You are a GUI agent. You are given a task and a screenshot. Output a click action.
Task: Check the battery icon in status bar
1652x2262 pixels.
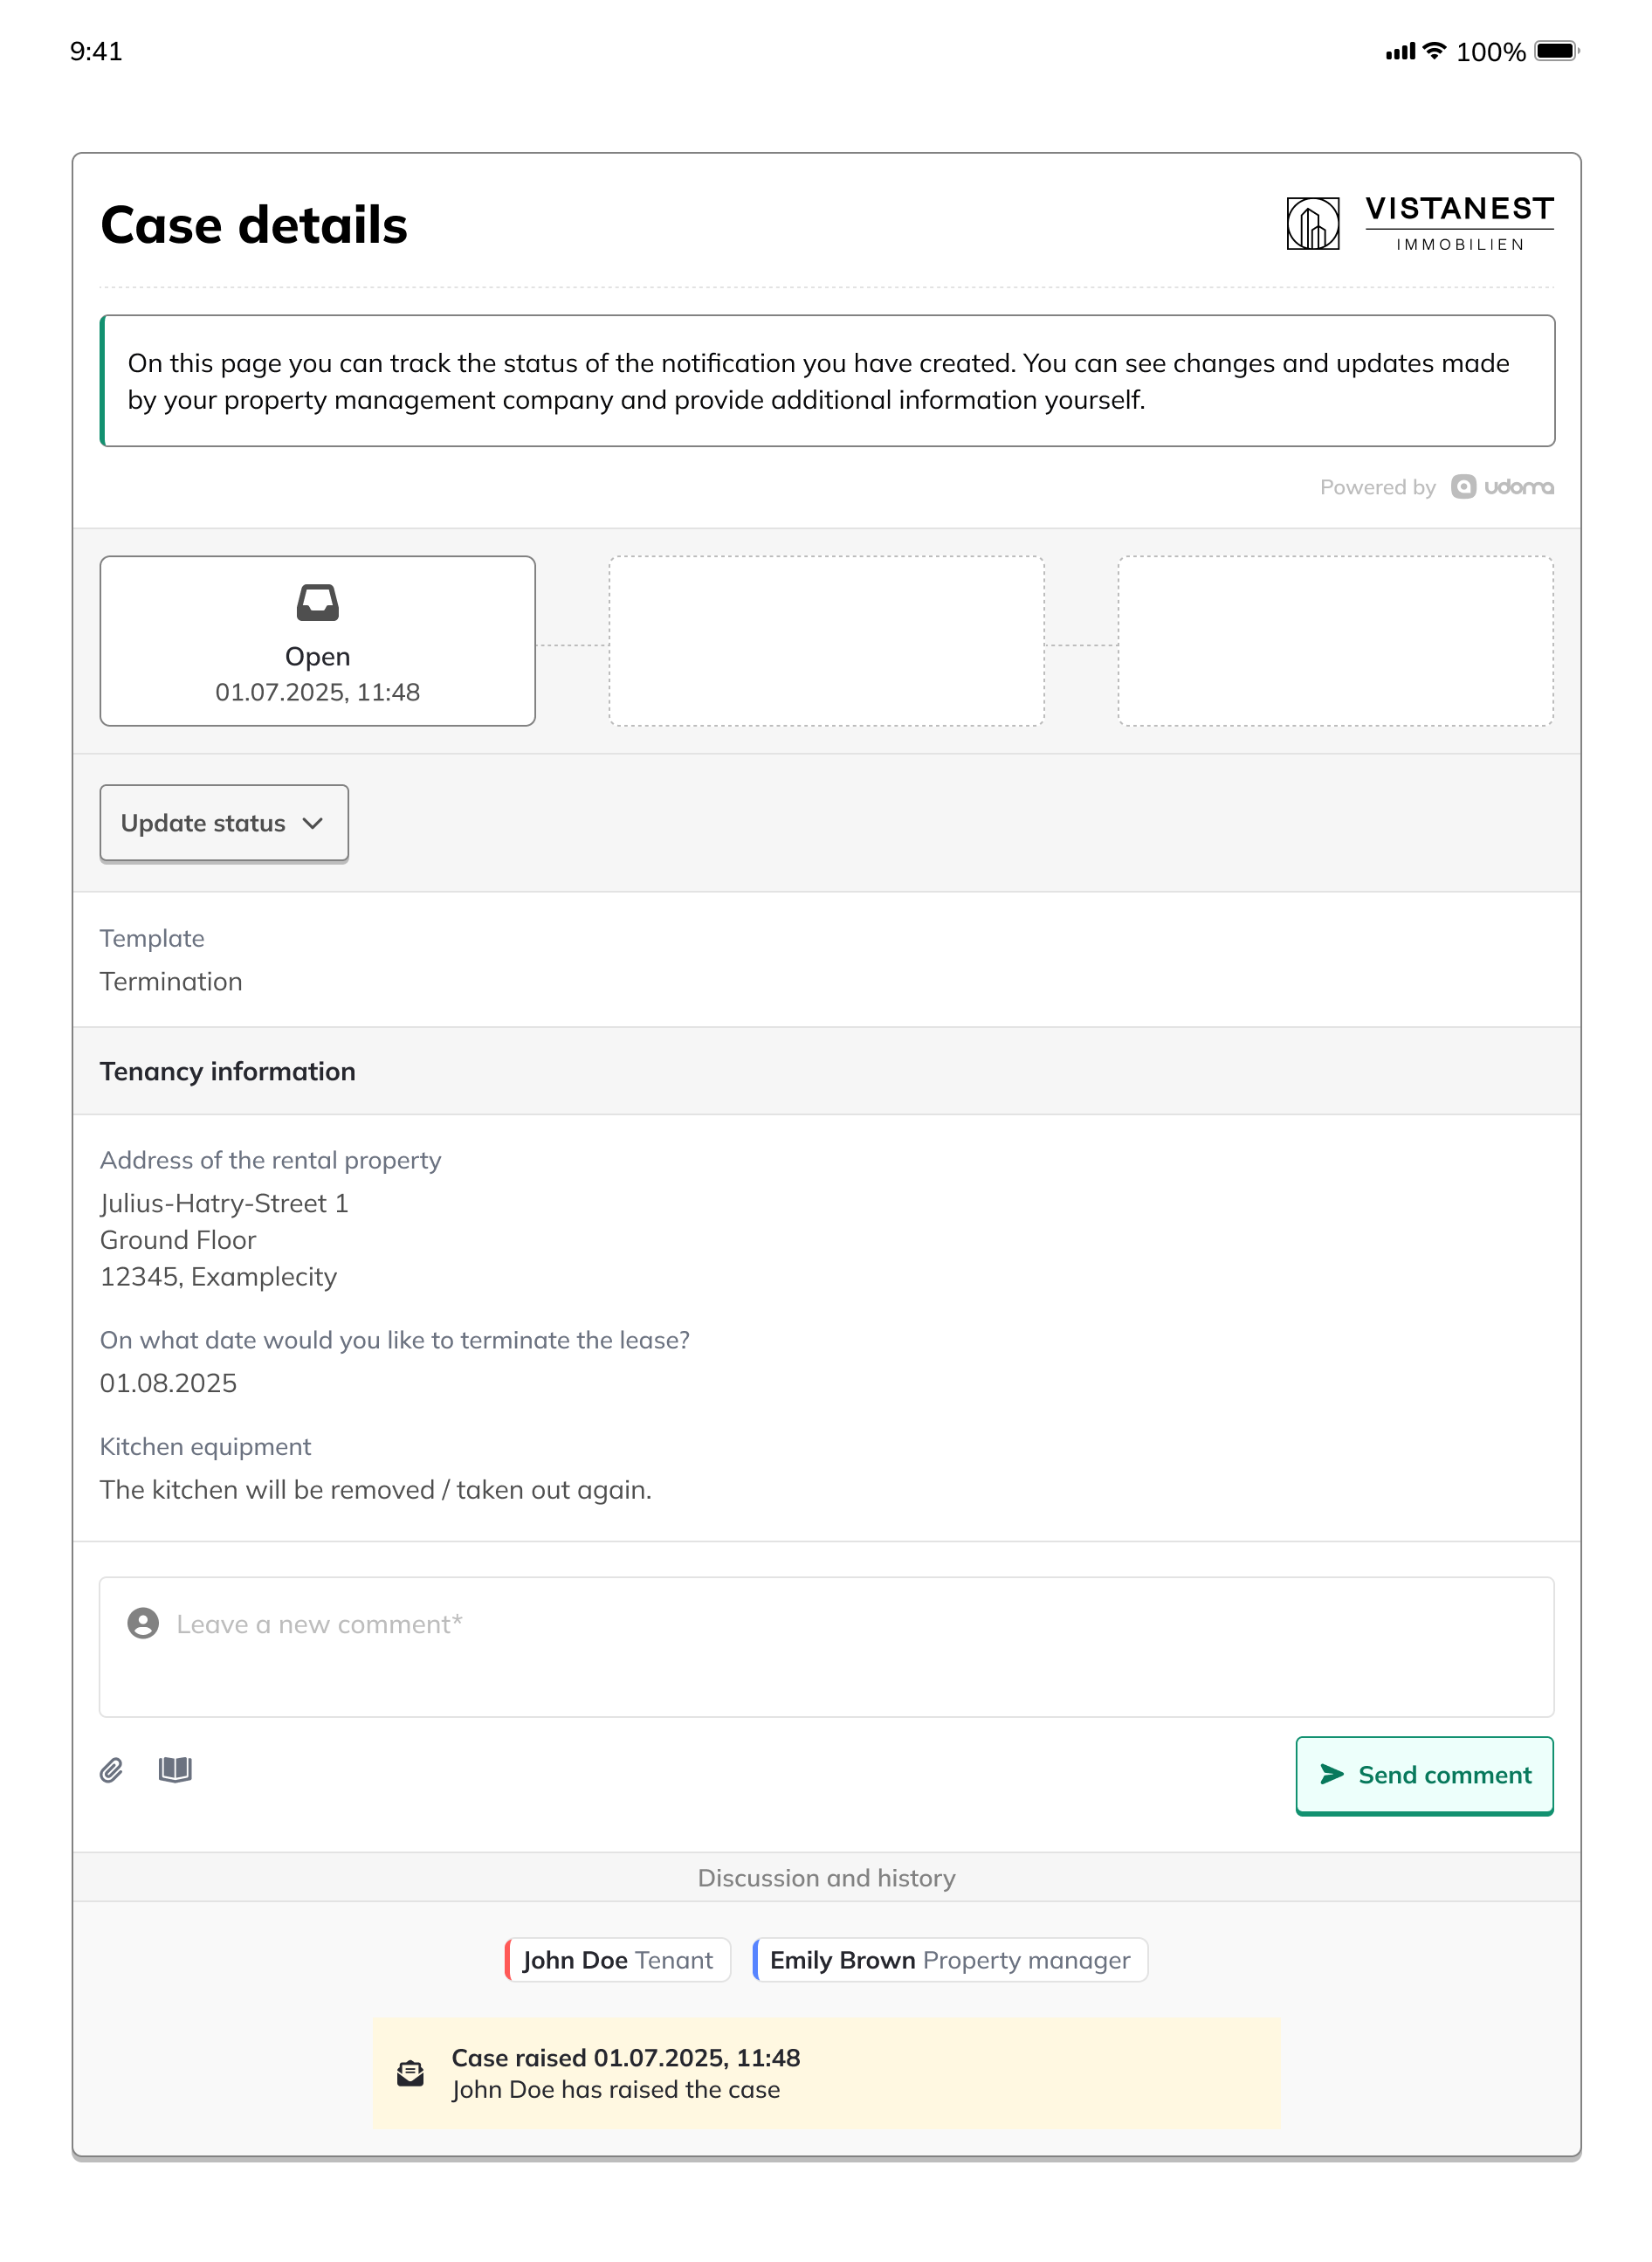(1556, 51)
